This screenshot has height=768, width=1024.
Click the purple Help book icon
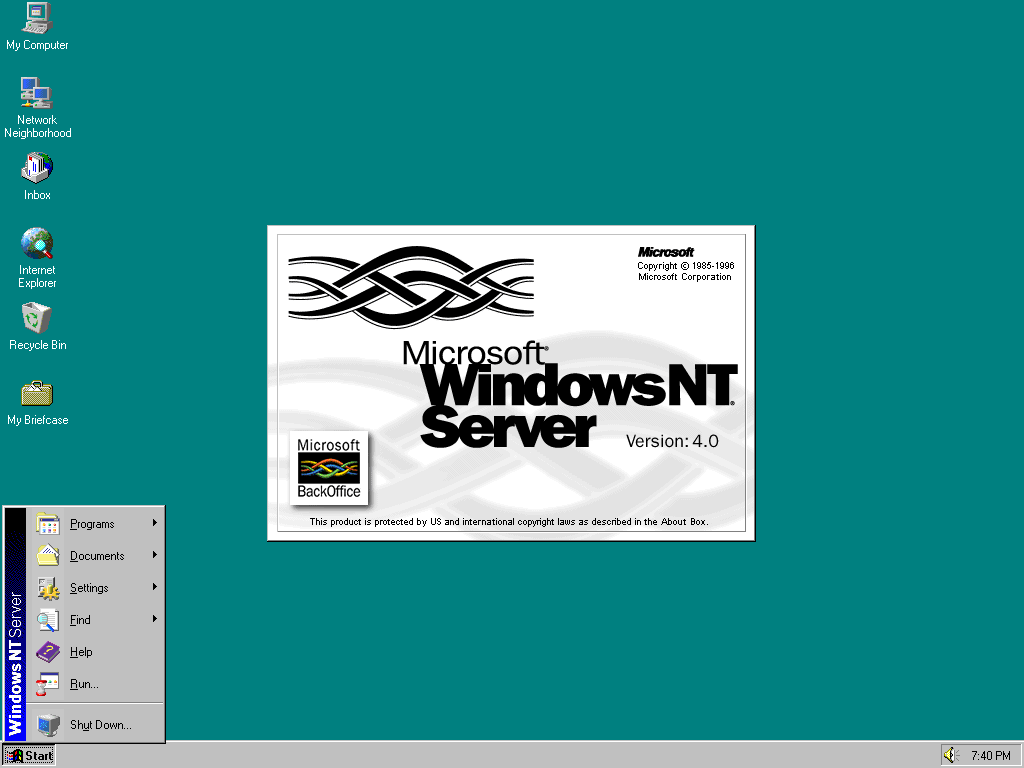(48, 652)
